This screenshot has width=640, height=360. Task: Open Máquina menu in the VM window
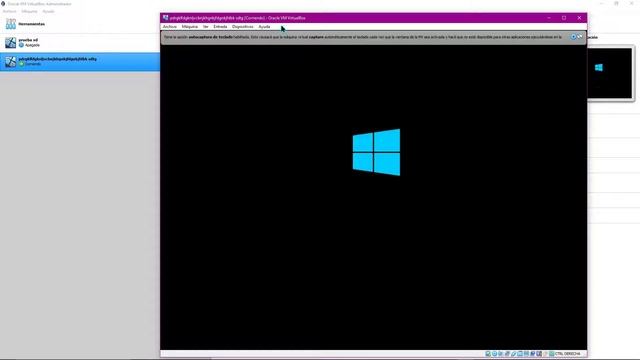pyautogui.click(x=190, y=27)
